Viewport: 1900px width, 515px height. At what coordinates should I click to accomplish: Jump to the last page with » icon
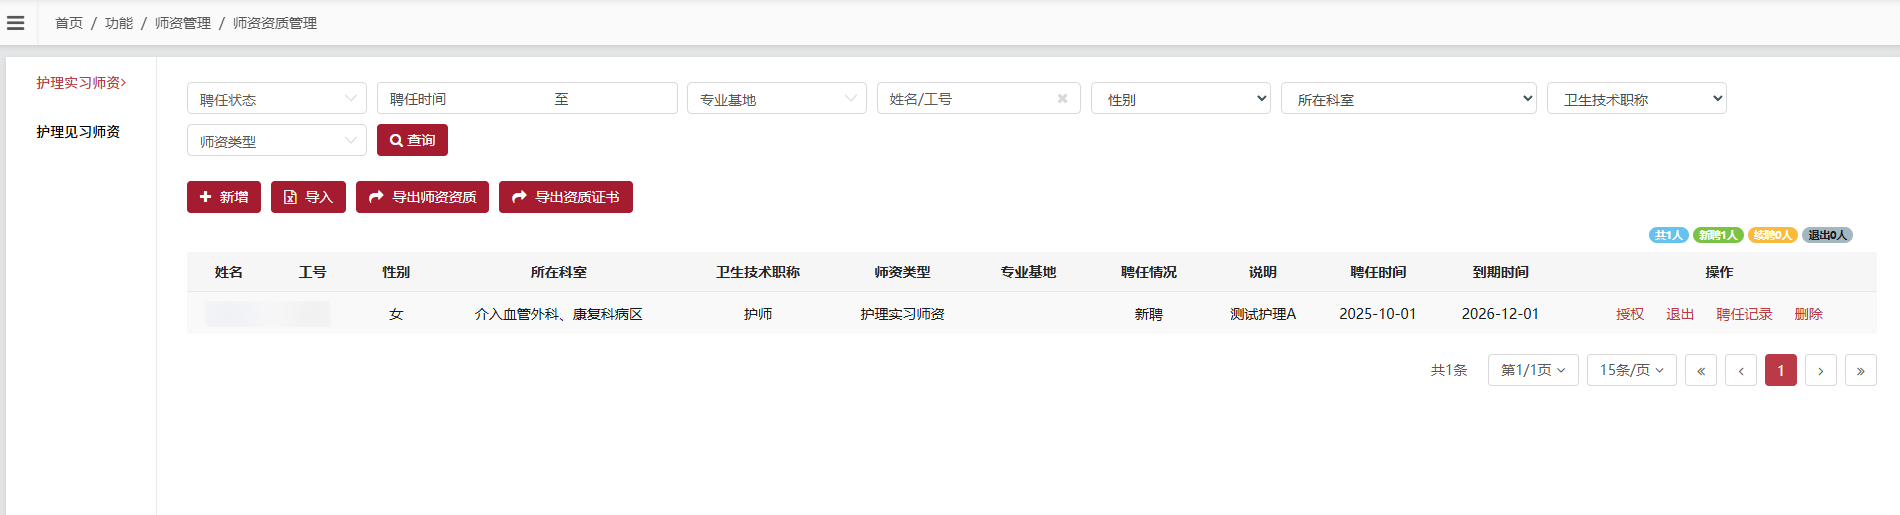click(x=1861, y=370)
